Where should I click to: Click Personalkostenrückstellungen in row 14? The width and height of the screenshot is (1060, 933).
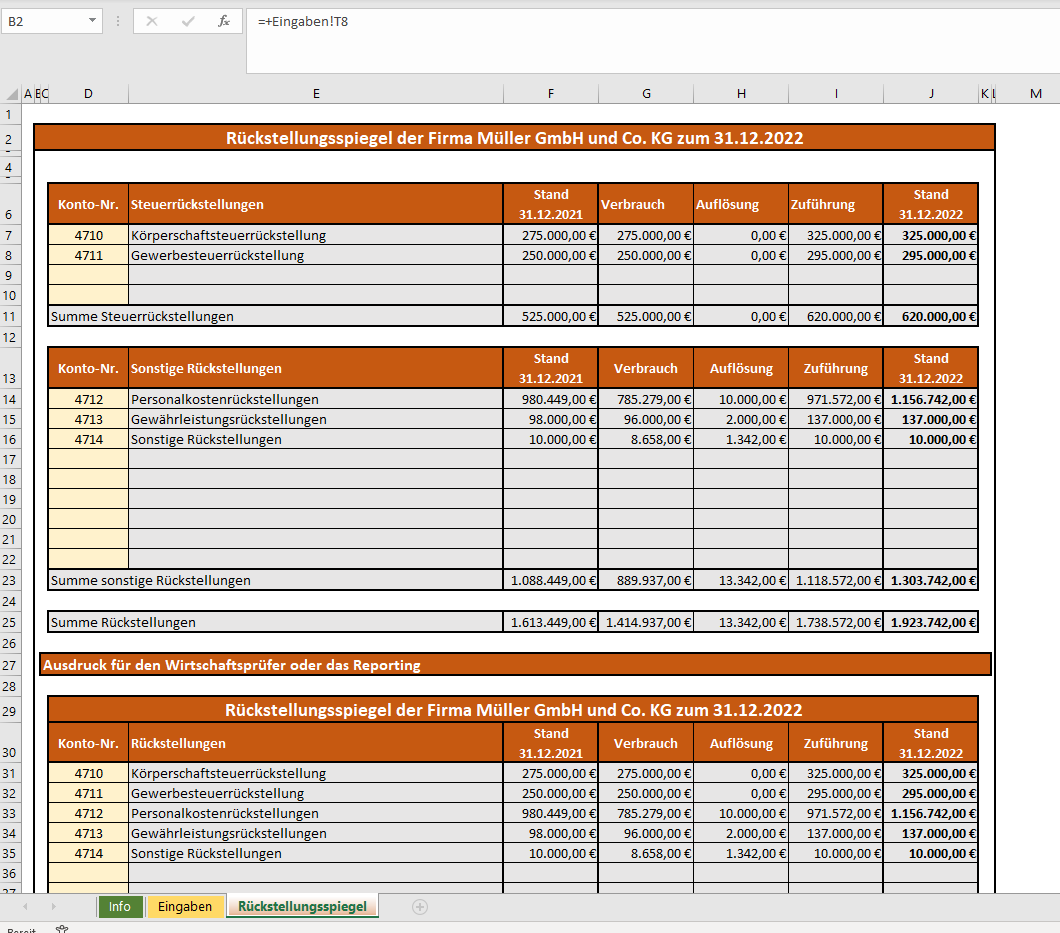316,400
